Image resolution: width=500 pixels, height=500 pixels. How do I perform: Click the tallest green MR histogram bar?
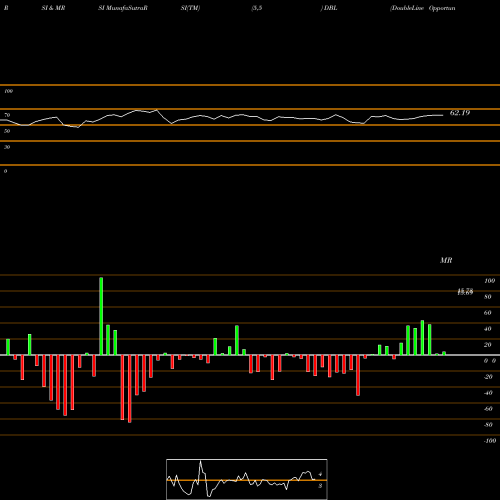coord(101,316)
